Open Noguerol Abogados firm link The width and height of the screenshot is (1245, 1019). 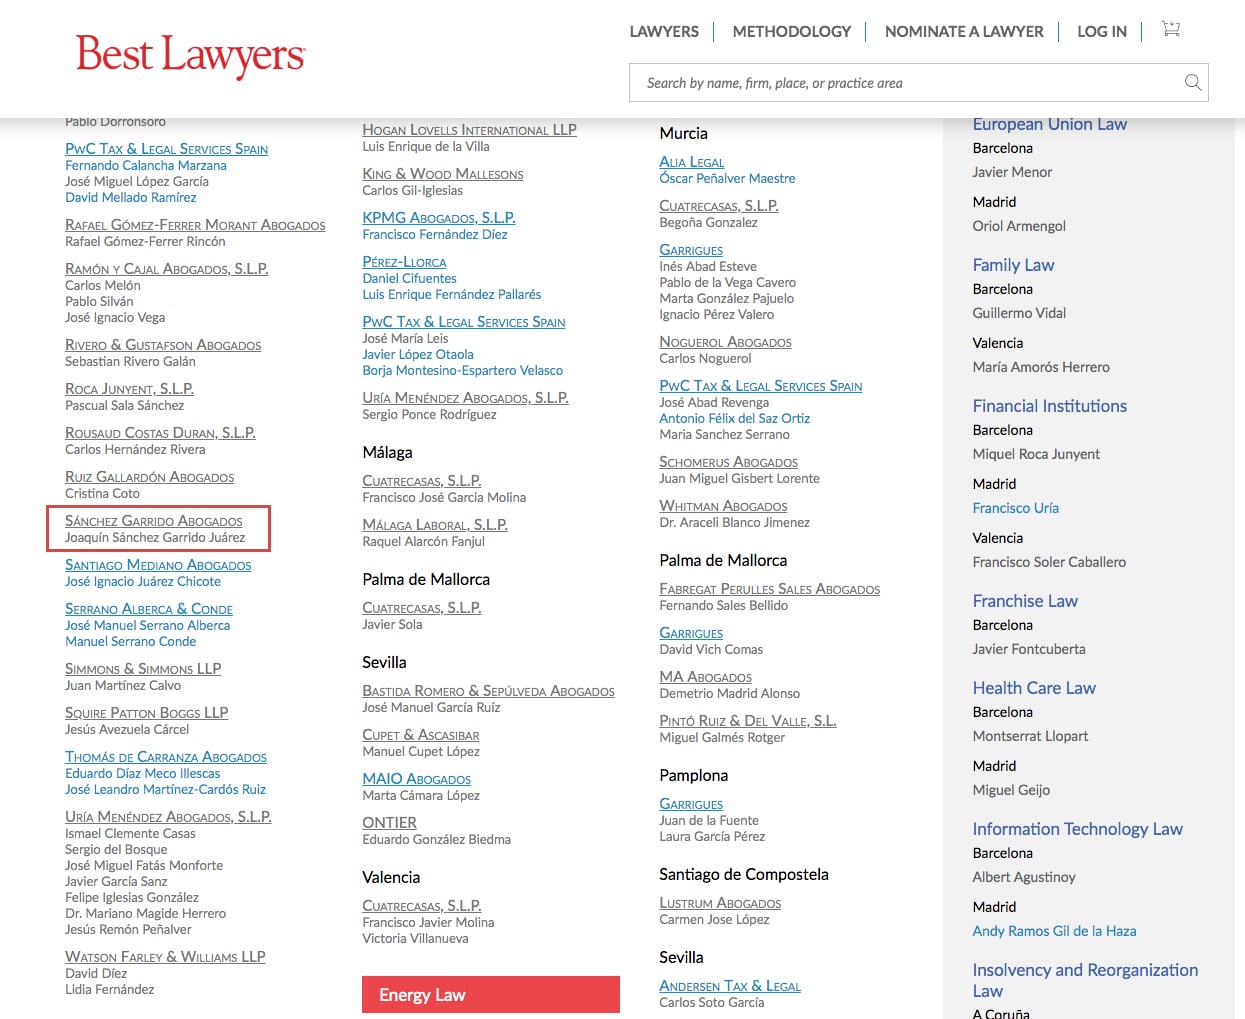(725, 342)
